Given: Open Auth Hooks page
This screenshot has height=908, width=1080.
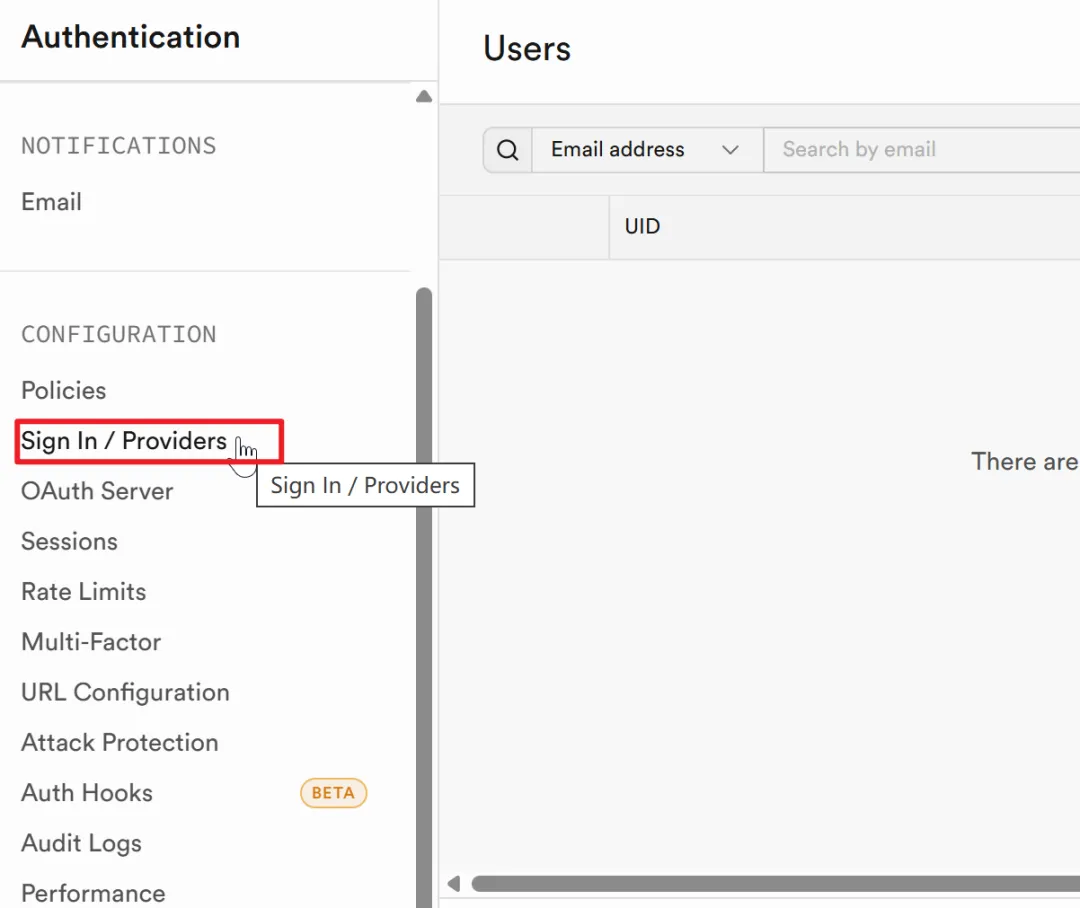Looking at the screenshot, I should click(87, 793).
